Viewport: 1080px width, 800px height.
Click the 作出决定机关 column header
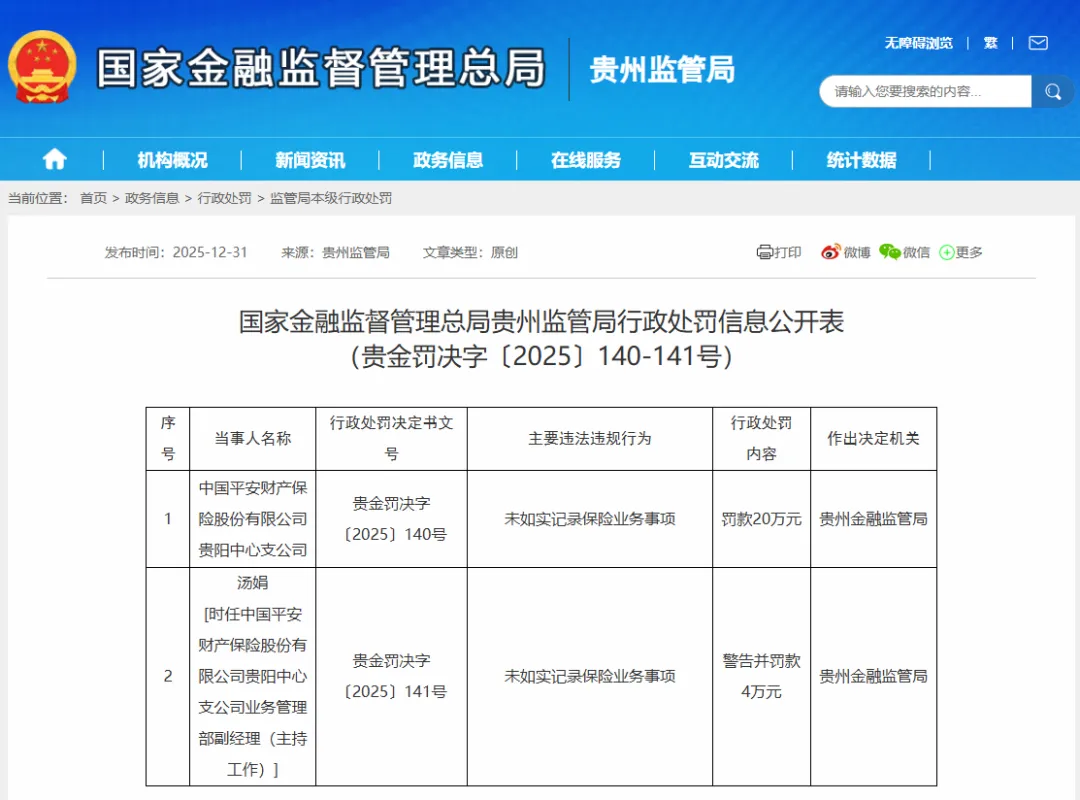873,439
